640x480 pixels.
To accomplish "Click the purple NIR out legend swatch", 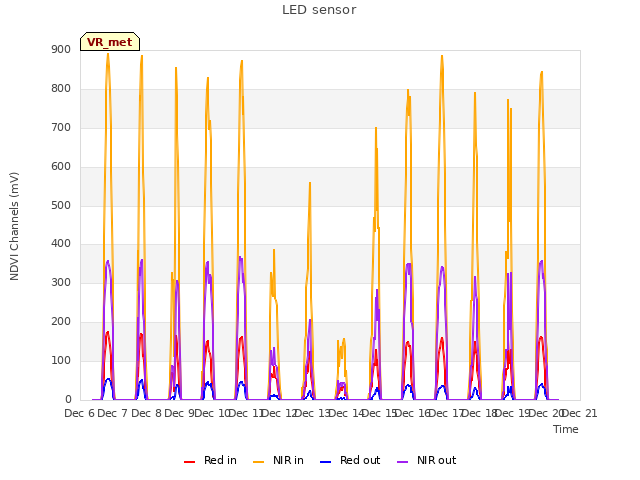I will 402,462.
